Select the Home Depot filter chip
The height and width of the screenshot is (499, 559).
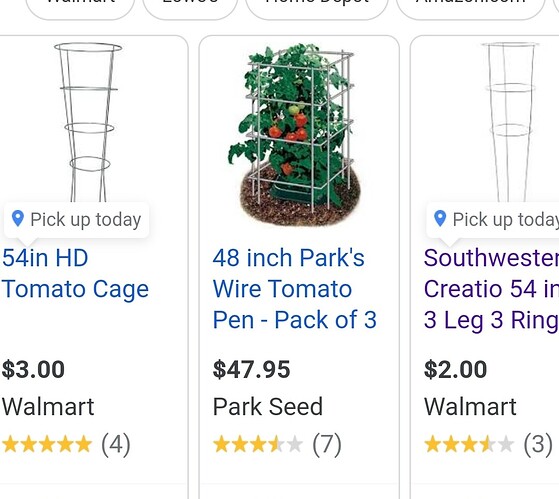pyautogui.click(x=317, y=7)
